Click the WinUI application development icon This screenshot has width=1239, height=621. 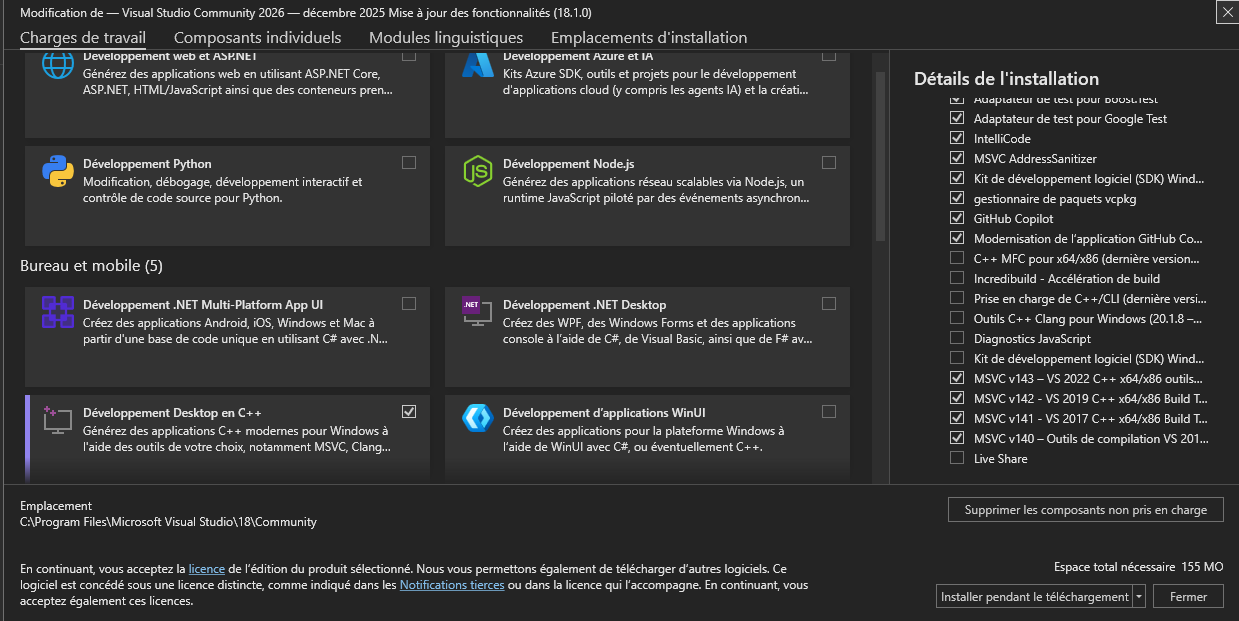point(478,419)
